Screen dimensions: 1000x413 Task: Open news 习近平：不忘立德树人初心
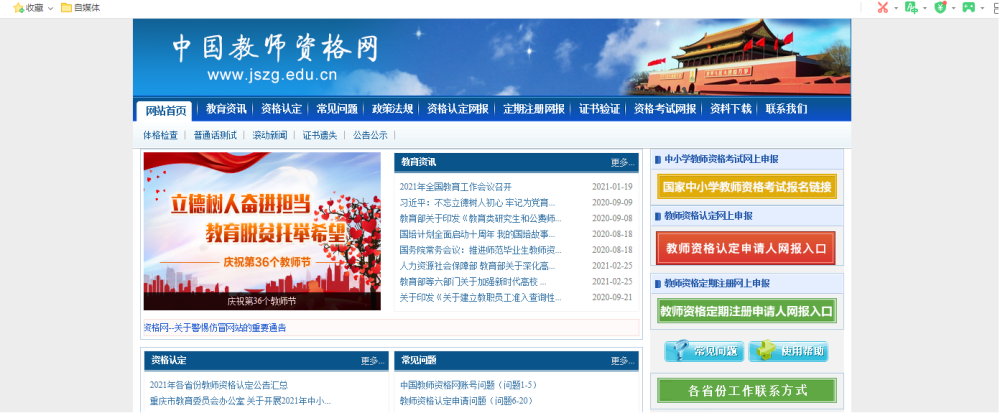pyautogui.click(x=477, y=203)
